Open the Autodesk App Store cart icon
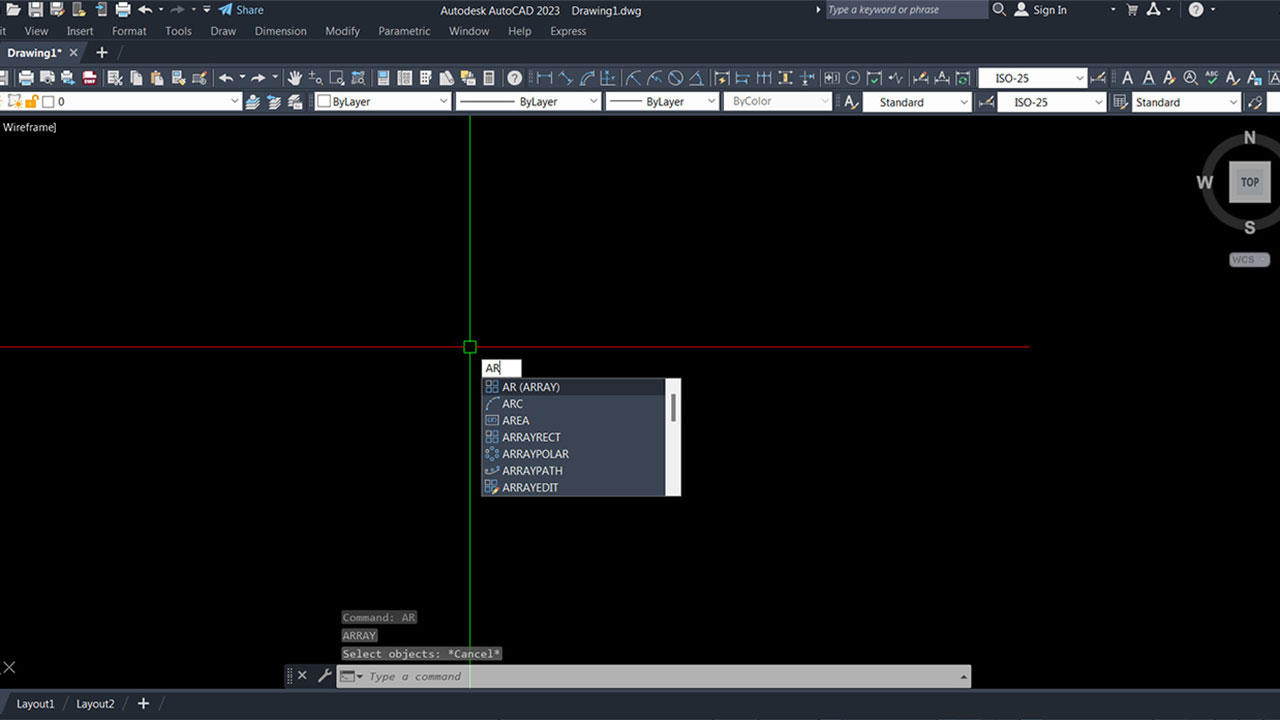The image size is (1280, 720). pyautogui.click(x=1132, y=10)
